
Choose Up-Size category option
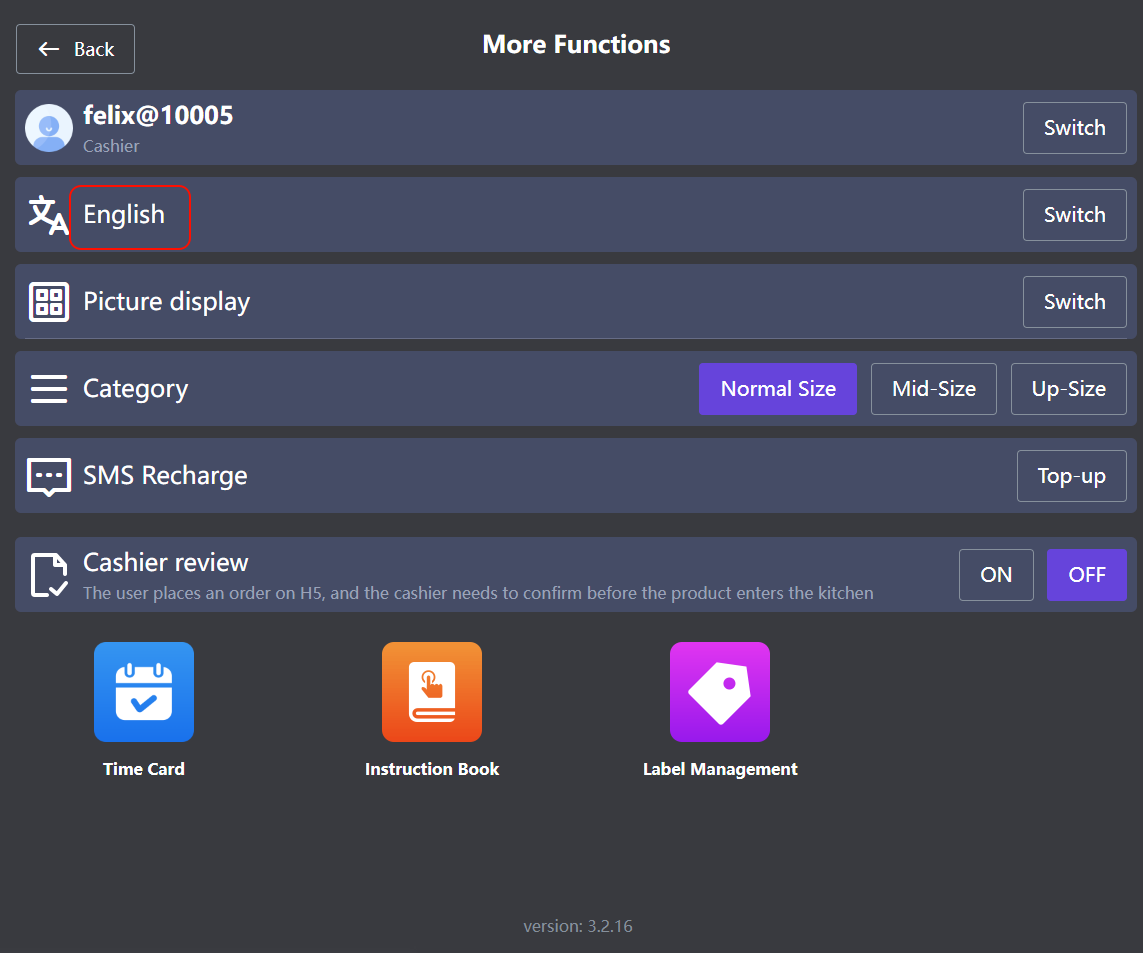(1069, 389)
